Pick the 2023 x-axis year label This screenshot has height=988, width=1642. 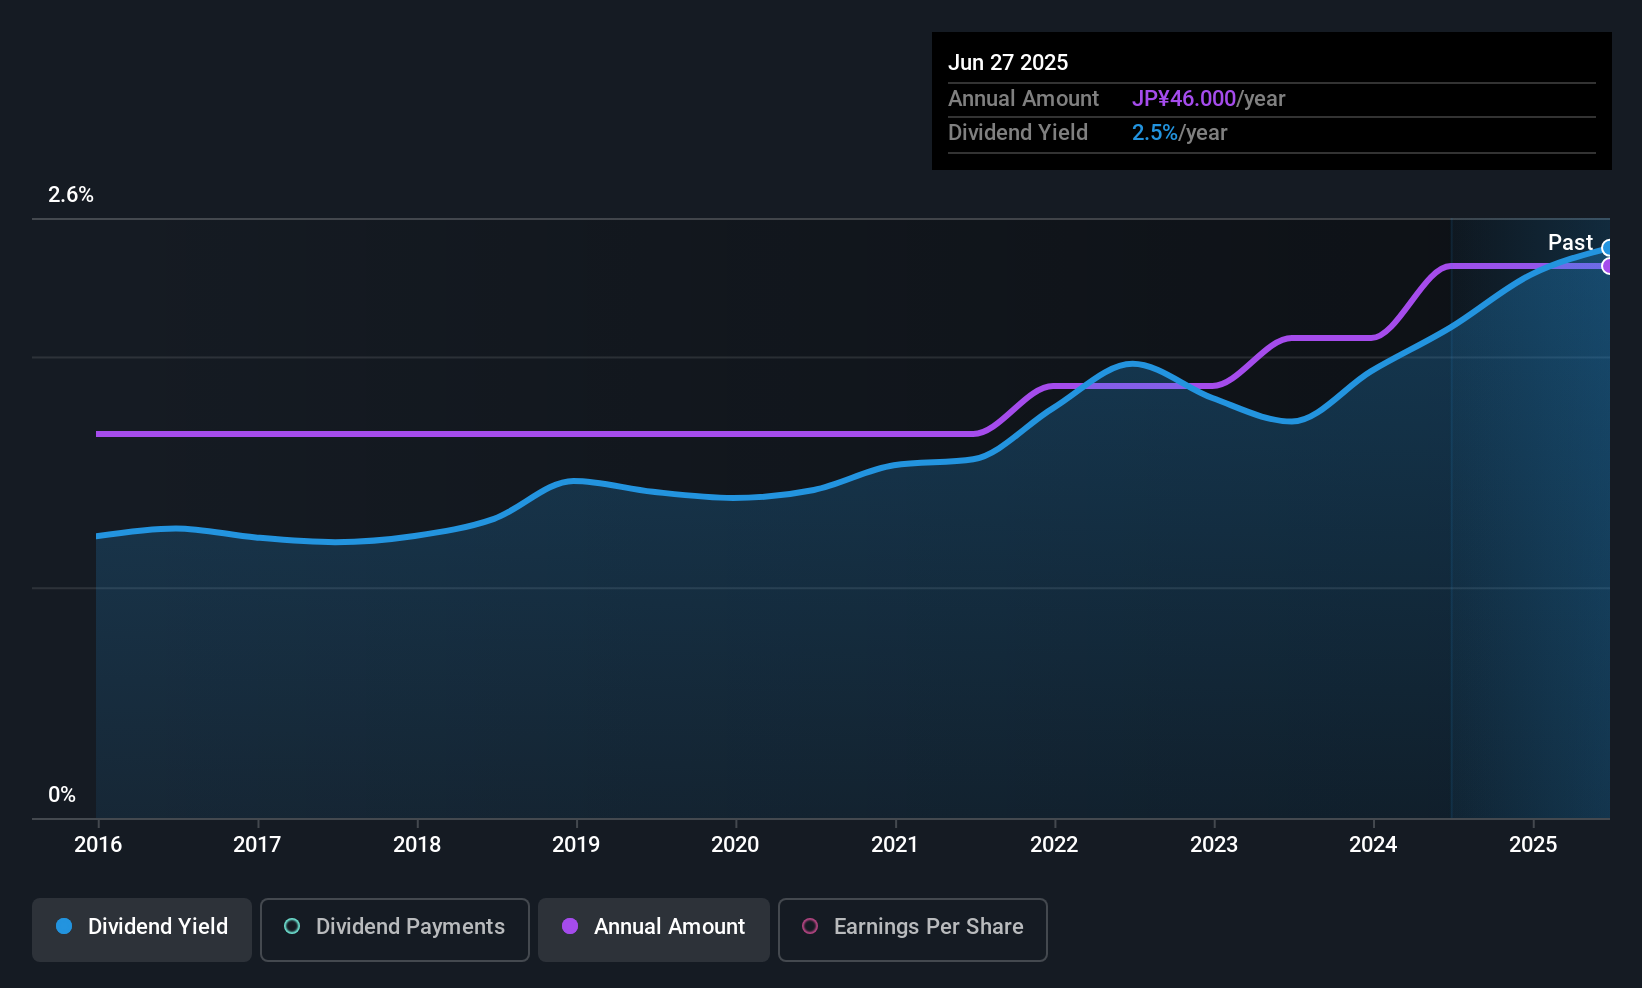1214,845
